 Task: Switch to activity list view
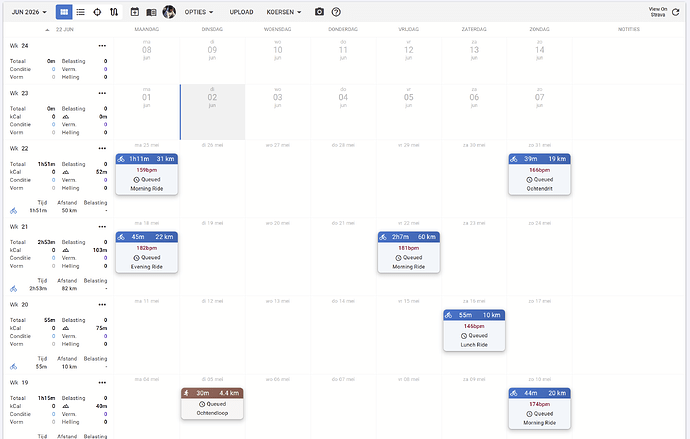pyautogui.click(x=81, y=12)
